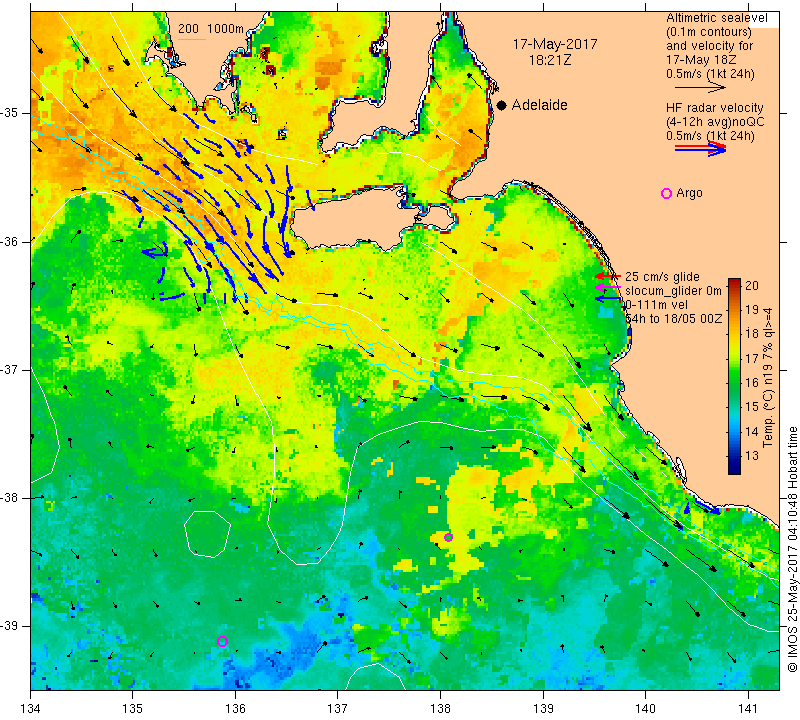Click the longitude axis label '140'

point(645,708)
